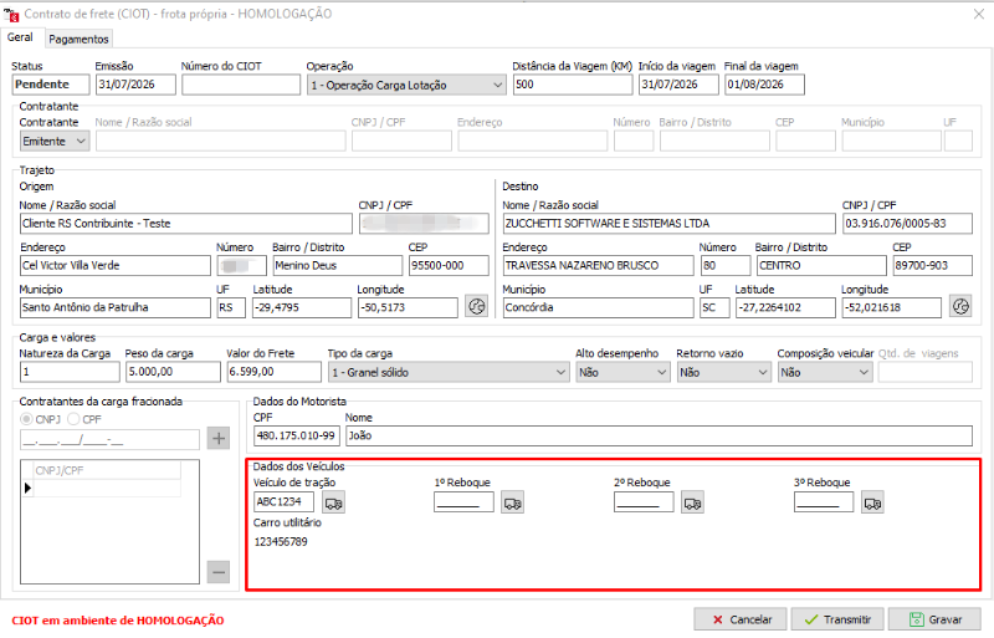Remove entry with the minus button
This screenshot has width=994, height=638.
click(x=218, y=572)
